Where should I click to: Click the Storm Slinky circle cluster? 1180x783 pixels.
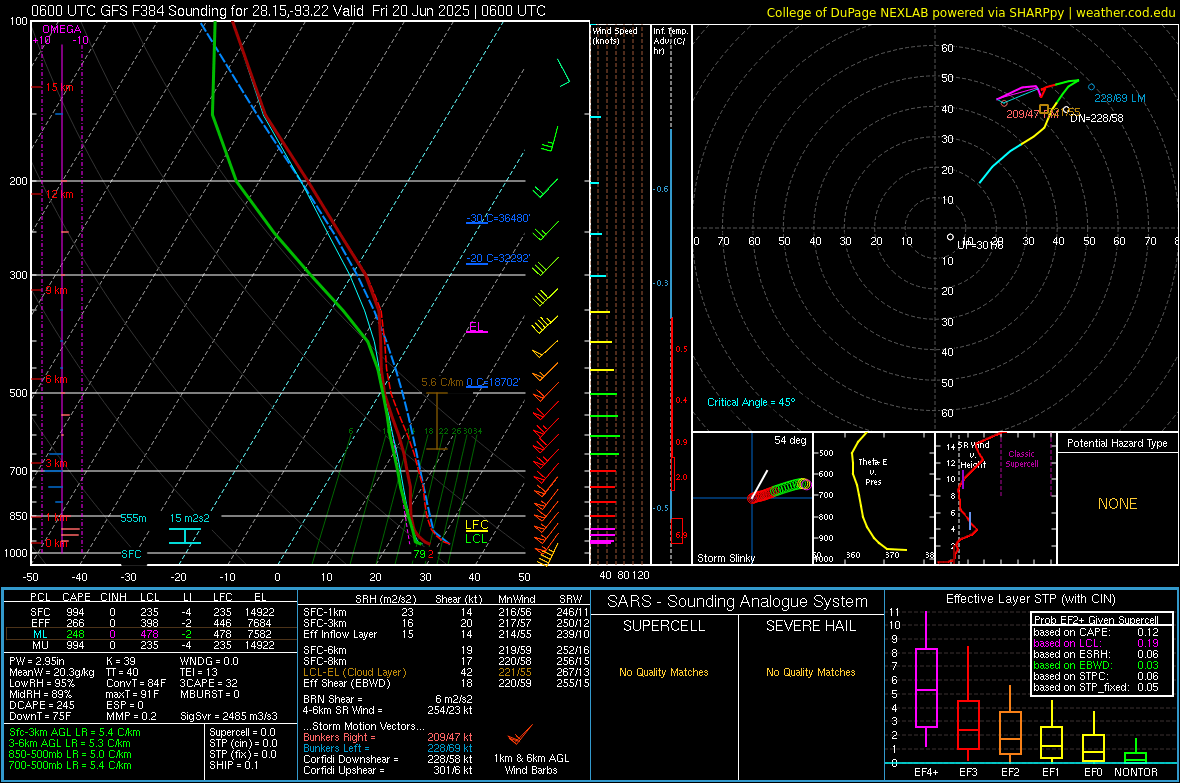coord(779,489)
